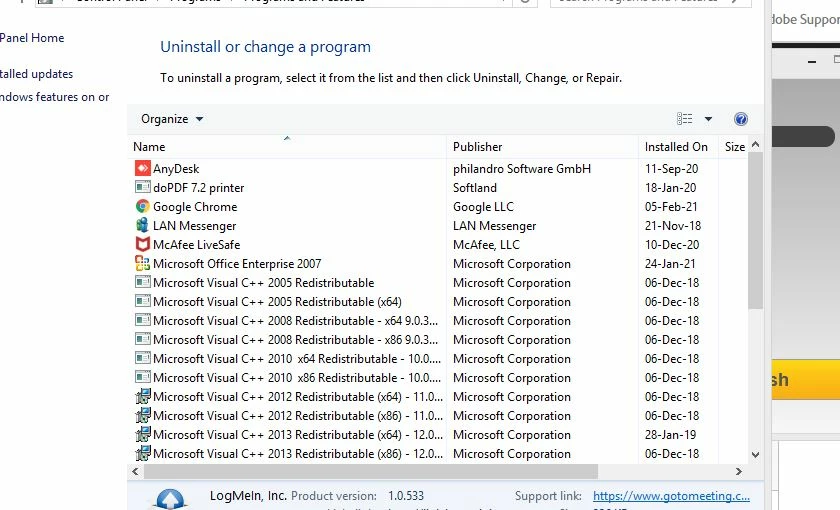Click the Google Chrome icon in list
The width and height of the screenshot is (840, 510).
point(142,206)
